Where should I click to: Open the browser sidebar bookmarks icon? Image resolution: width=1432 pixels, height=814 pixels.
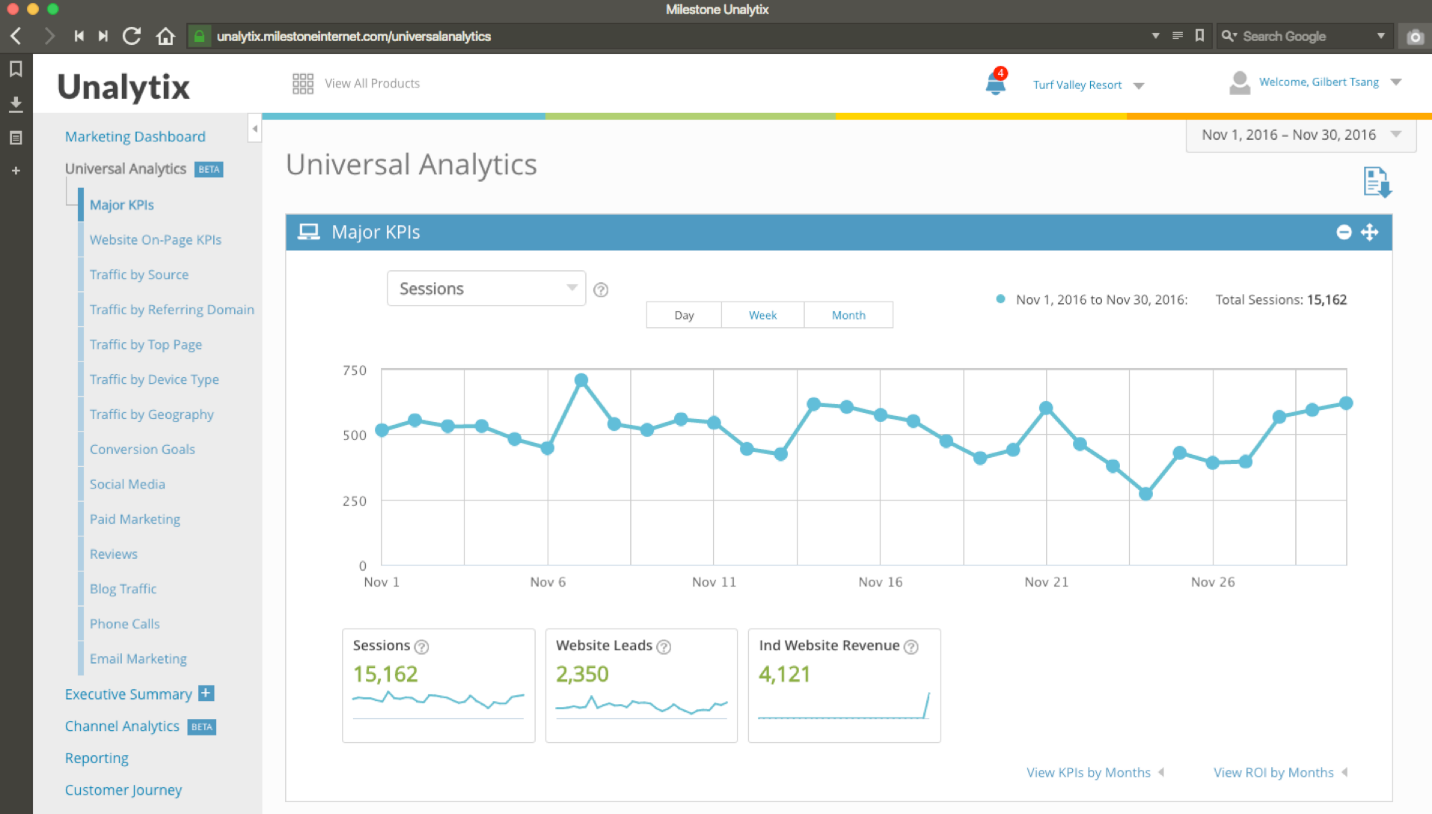click(x=16, y=69)
